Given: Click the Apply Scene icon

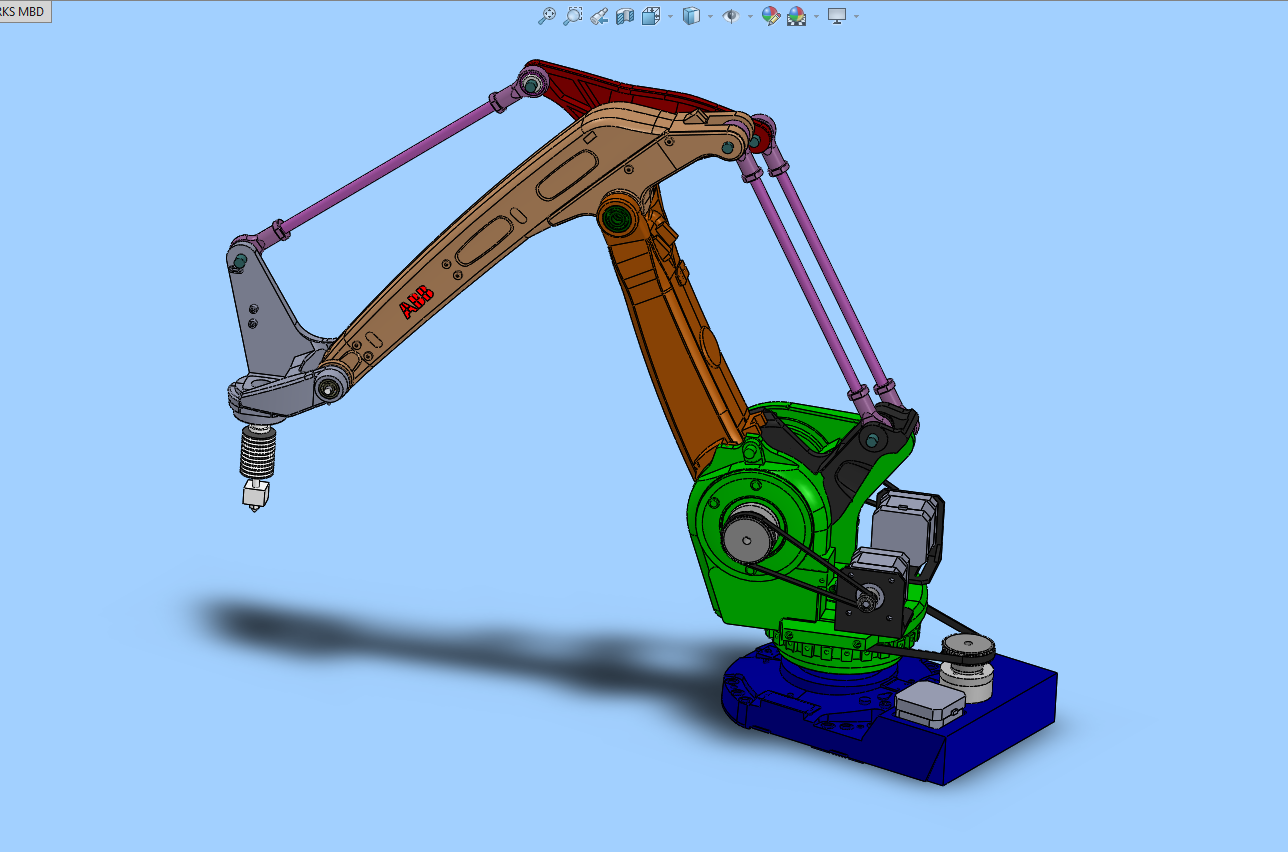Looking at the screenshot, I should pos(797,16).
